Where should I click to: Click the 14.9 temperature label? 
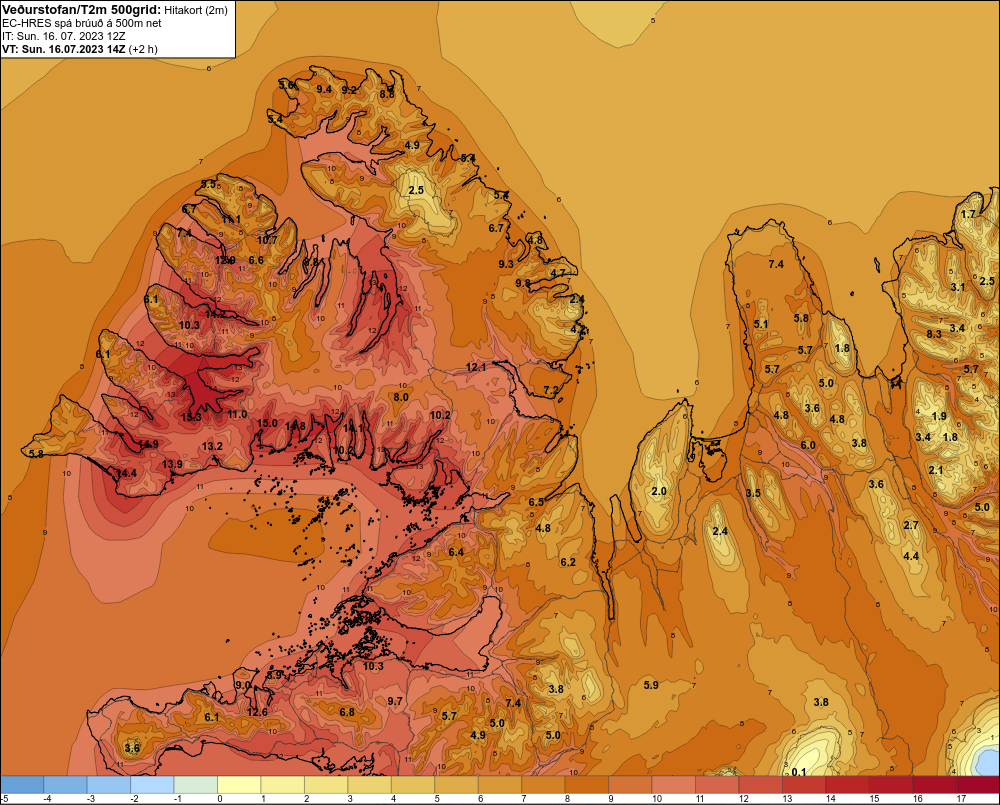pyautogui.click(x=148, y=445)
